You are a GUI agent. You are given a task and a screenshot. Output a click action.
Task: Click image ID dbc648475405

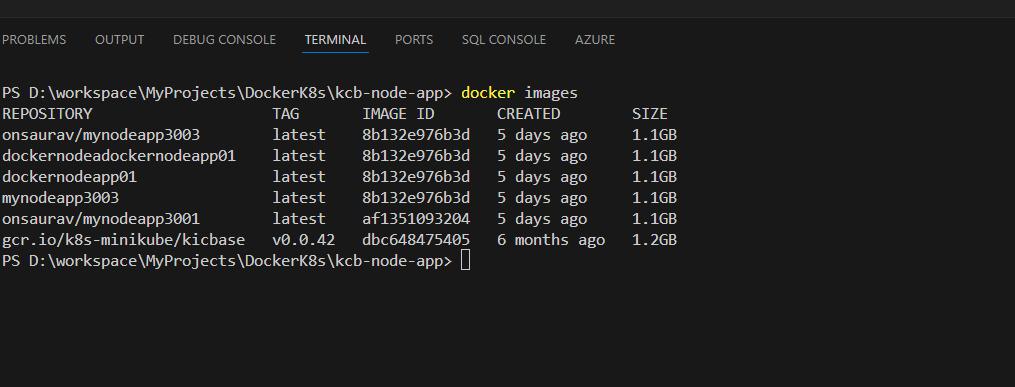416,240
